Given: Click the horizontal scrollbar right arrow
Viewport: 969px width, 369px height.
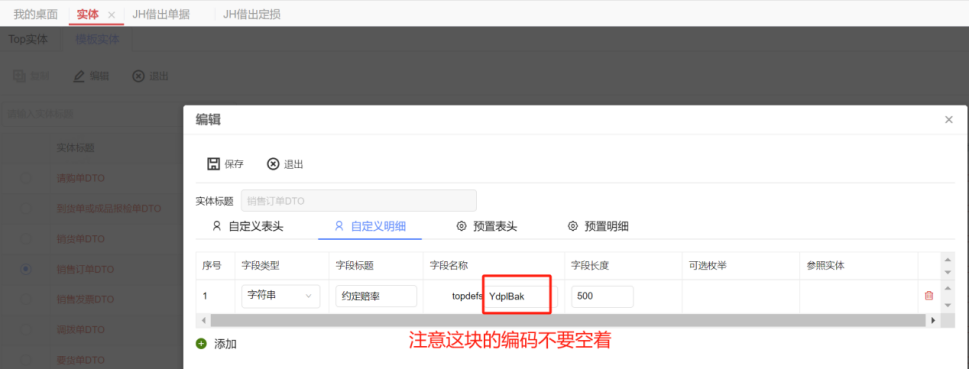Looking at the screenshot, I should (x=933, y=320).
